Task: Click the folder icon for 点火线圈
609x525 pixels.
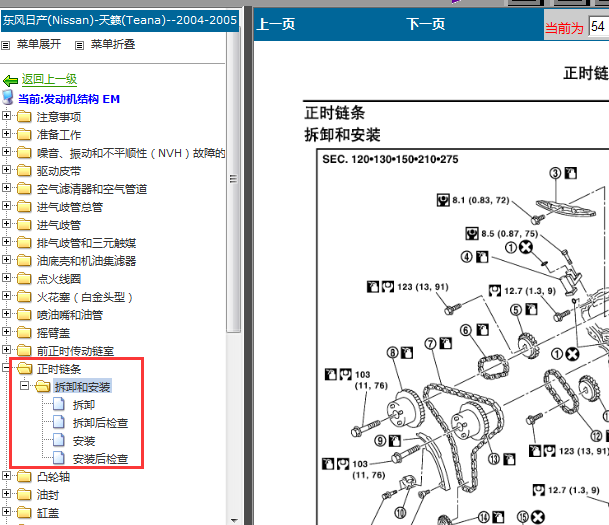Action: point(24,278)
